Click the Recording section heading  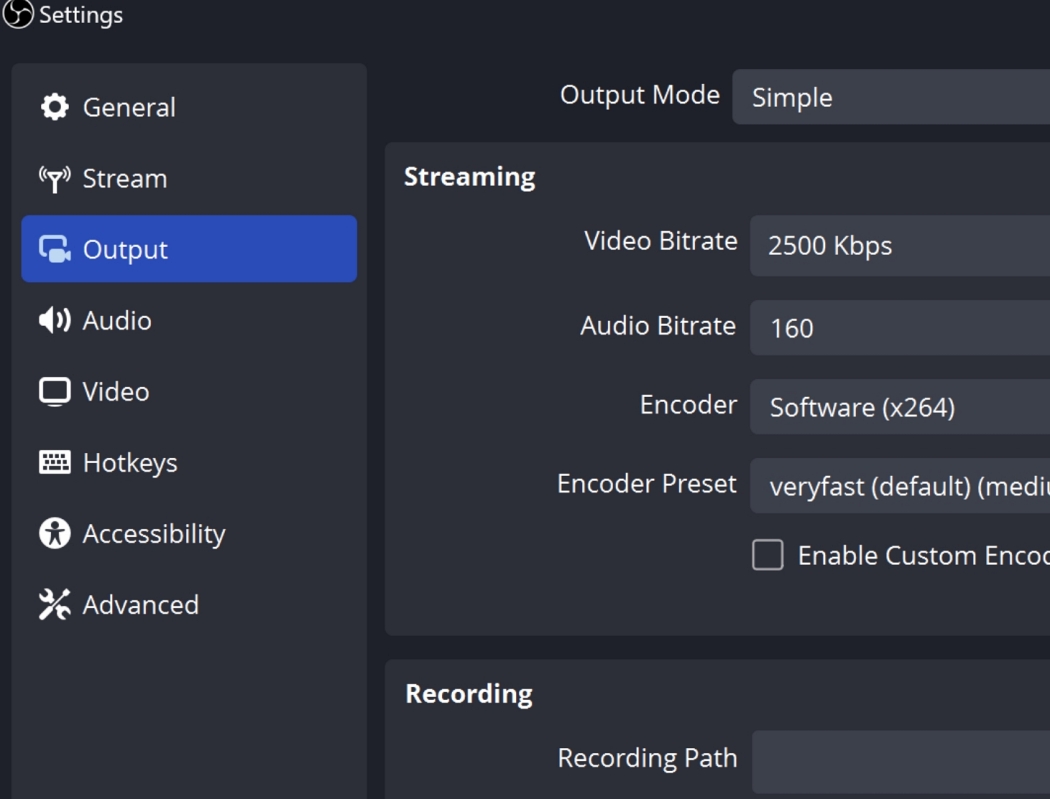click(x=469, y=694)
